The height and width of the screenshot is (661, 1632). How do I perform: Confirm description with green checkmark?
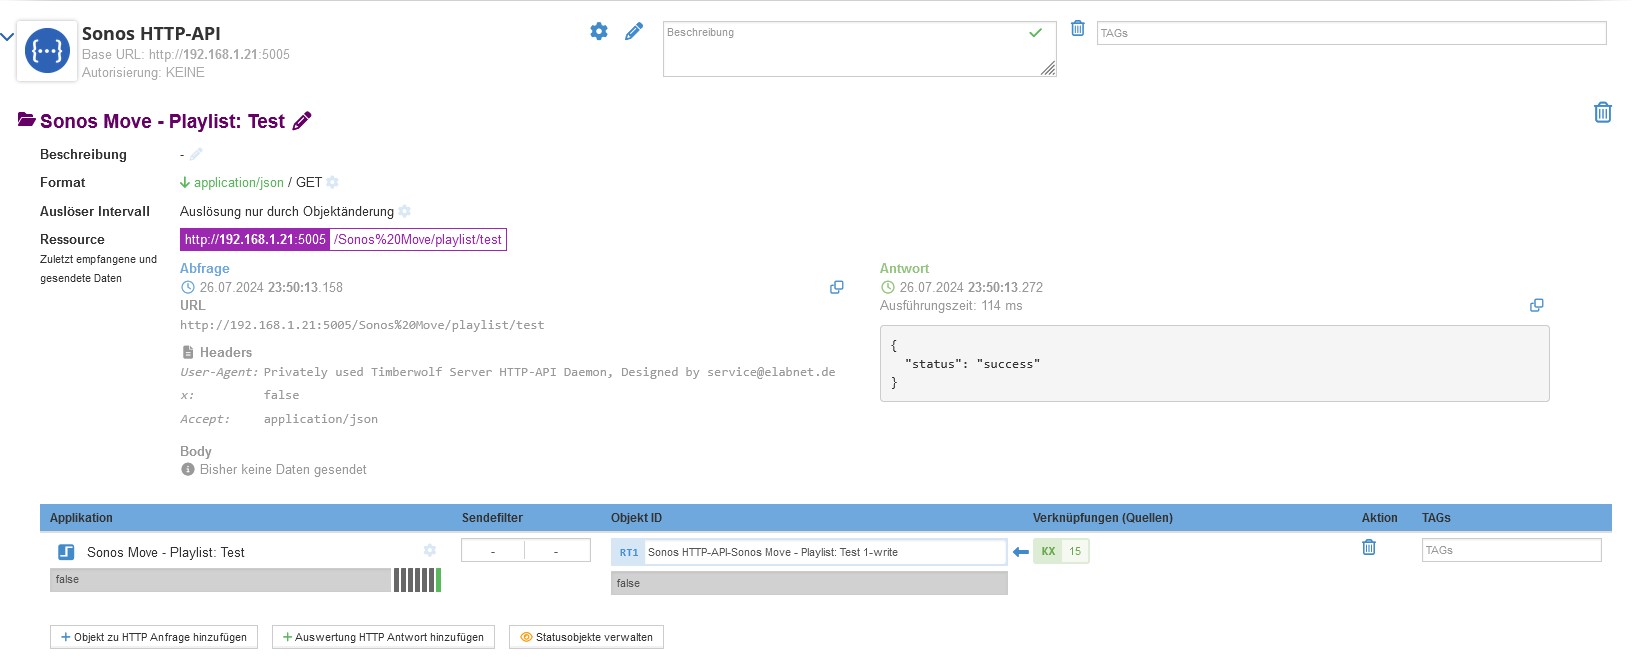[x=1035, y=33]
